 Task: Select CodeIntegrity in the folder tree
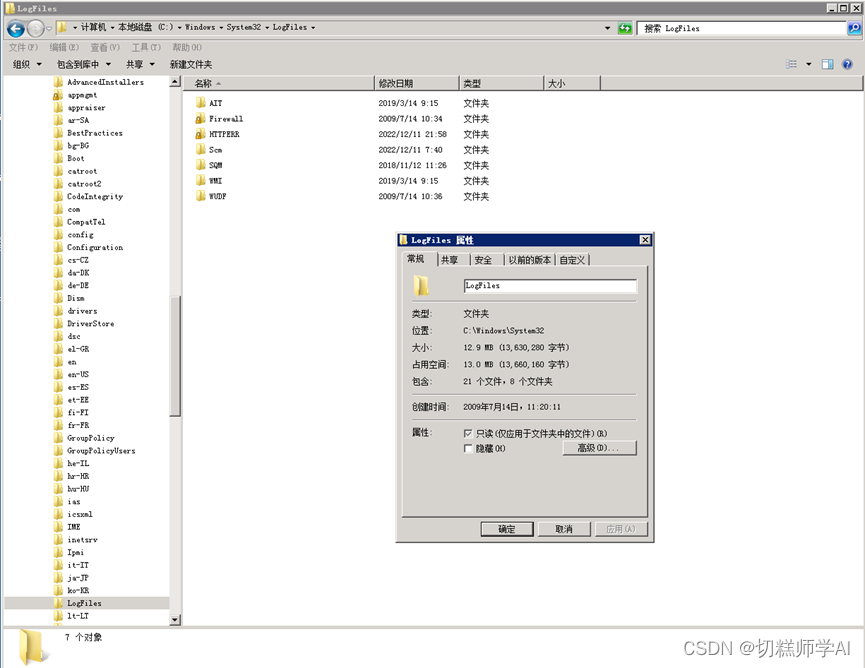[95, 196]
